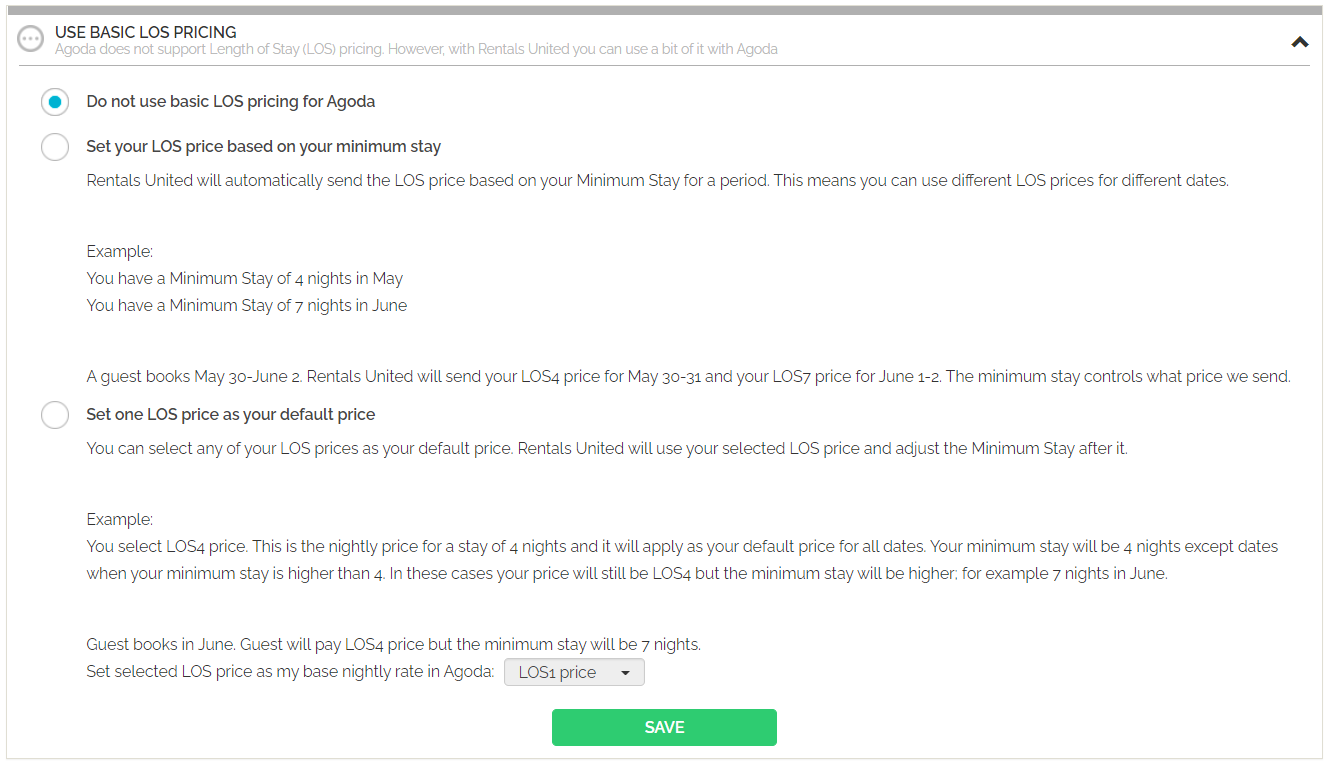Click the grey subtitle about Agoda not supporting LOS
This screenshot has height=767, width=1327.
tap(416, 49)
